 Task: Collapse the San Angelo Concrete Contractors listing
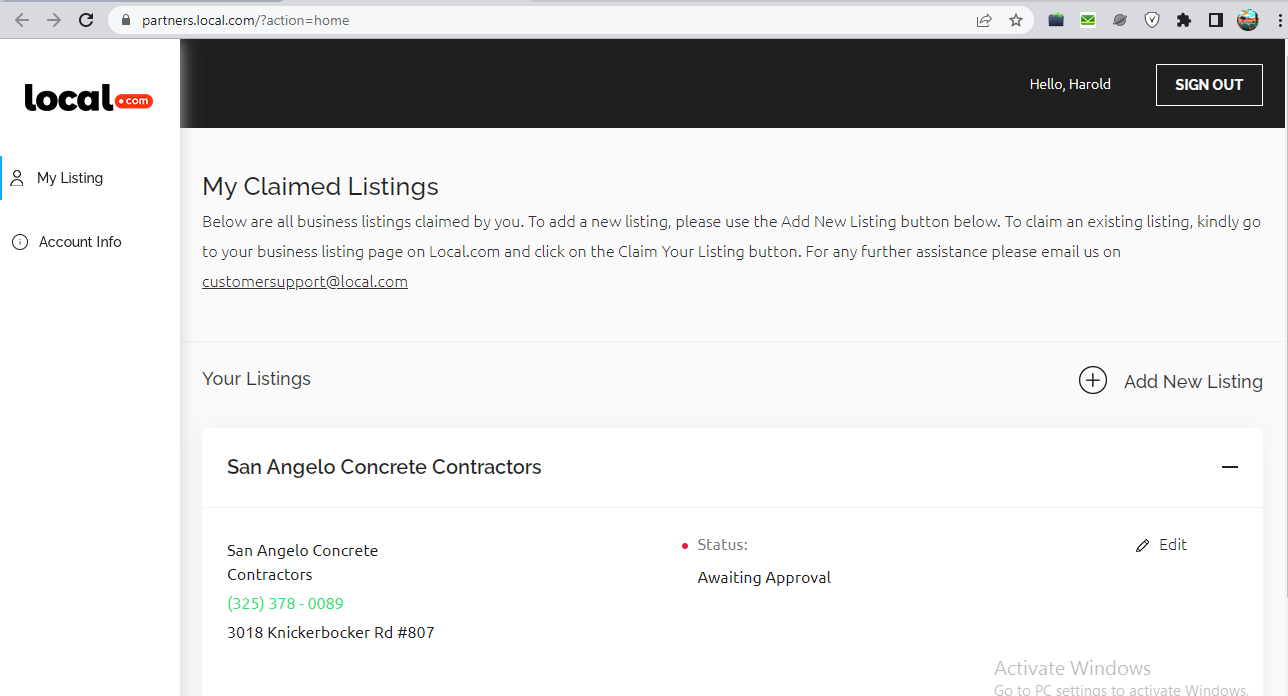point(1230,467)
